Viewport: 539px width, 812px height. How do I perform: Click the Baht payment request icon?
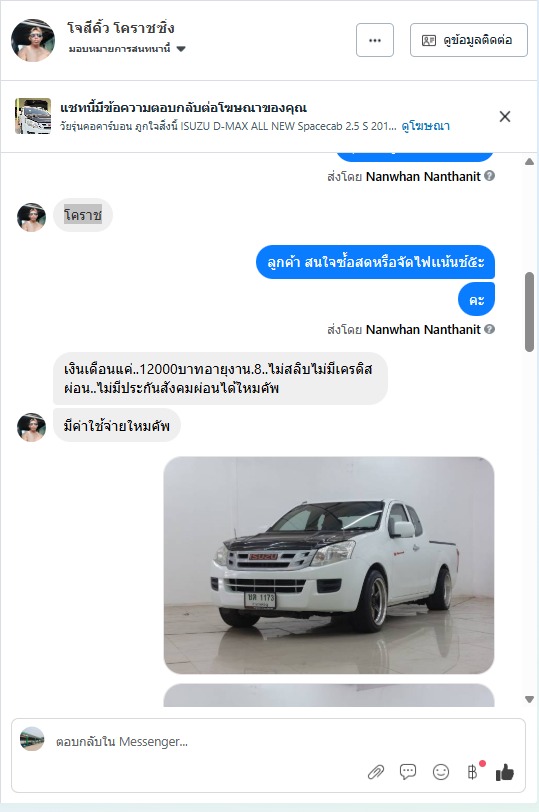coord(473,772)
